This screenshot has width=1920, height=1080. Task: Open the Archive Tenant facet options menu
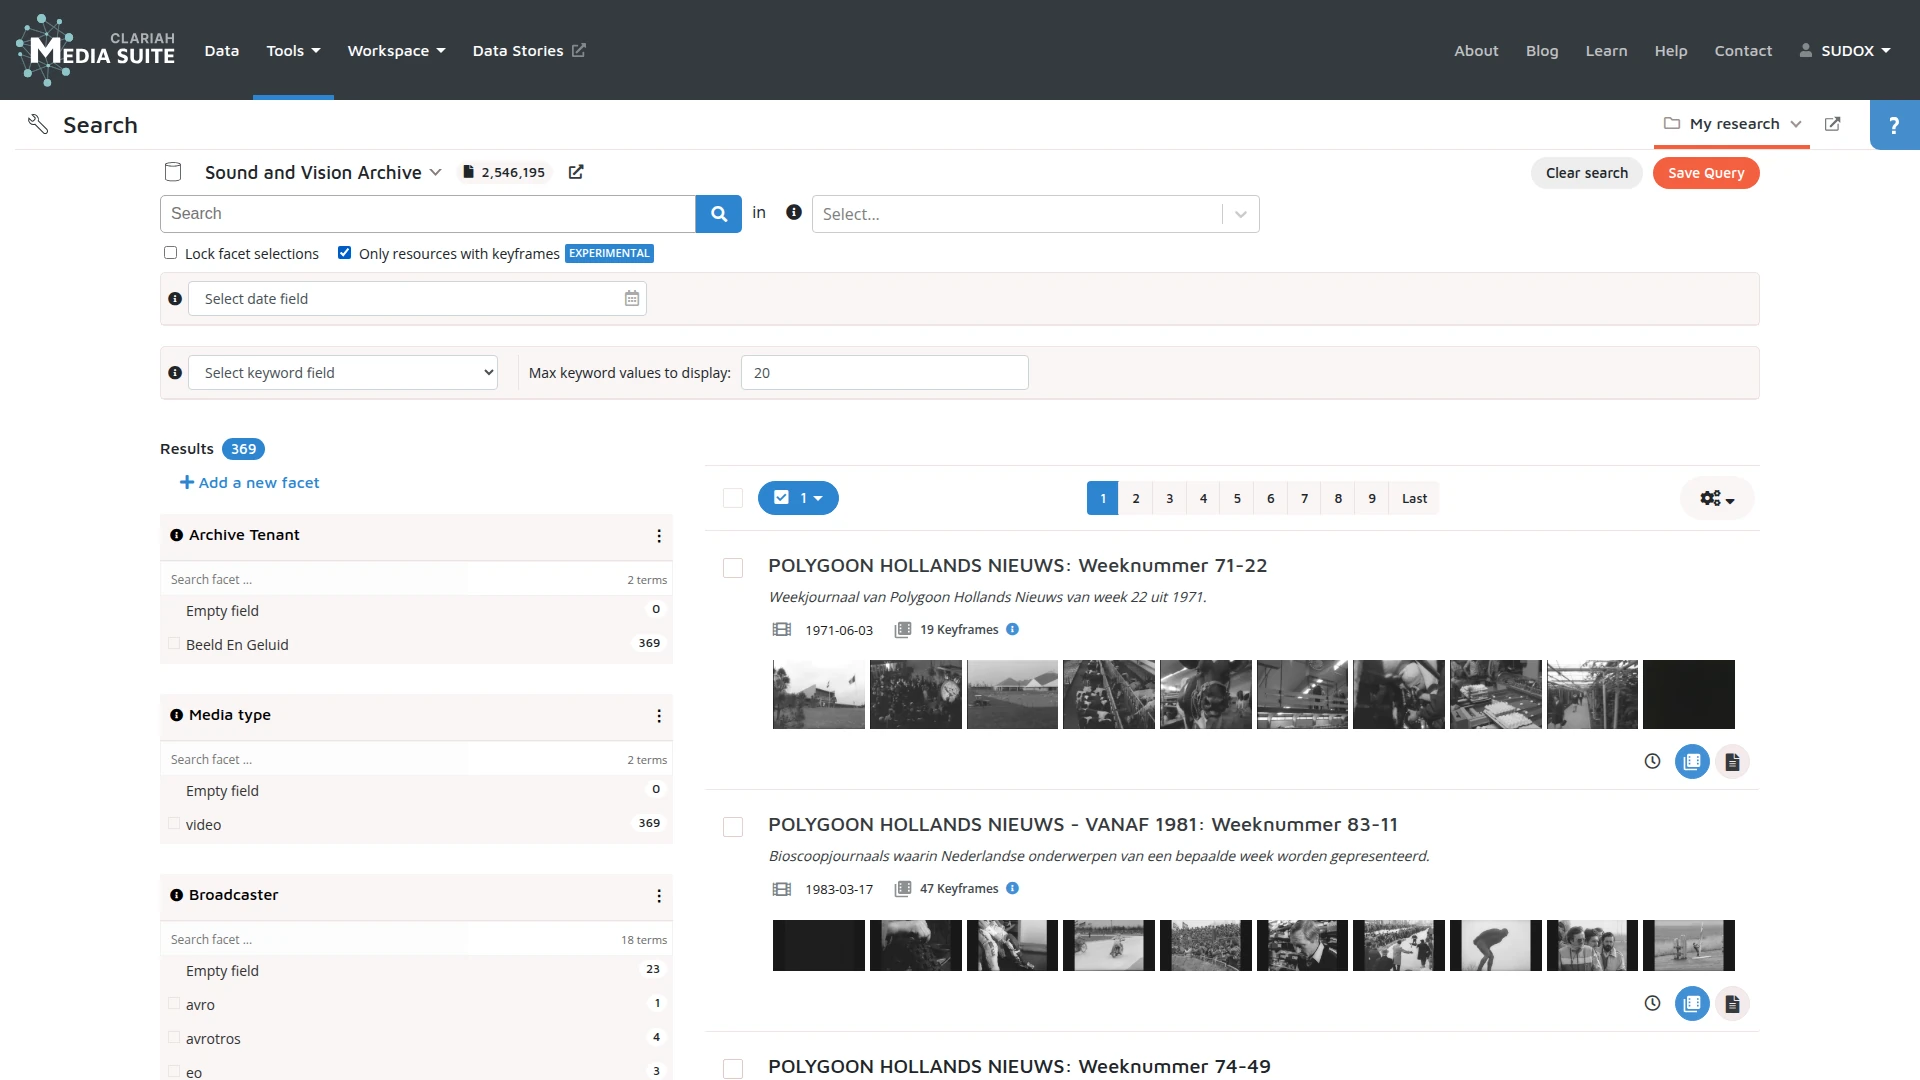pyautogui.click(x=659, y=536)
